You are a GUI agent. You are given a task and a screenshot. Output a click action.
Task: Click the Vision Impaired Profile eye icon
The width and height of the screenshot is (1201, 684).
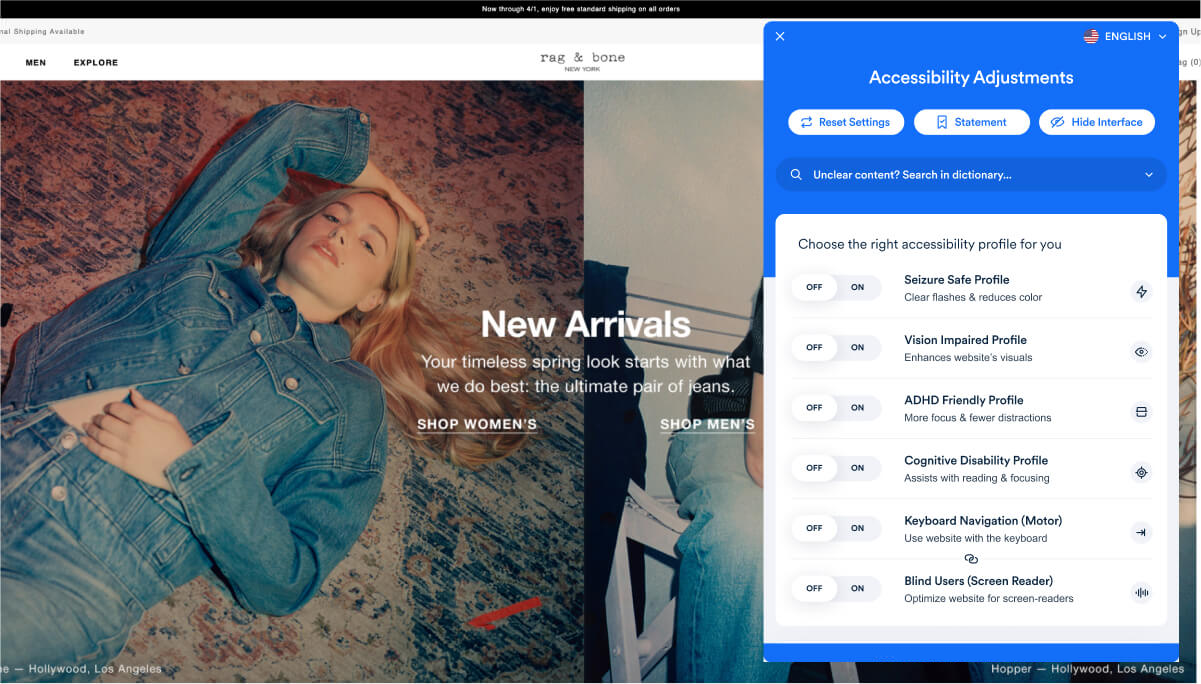click(x=1141, y=352)
